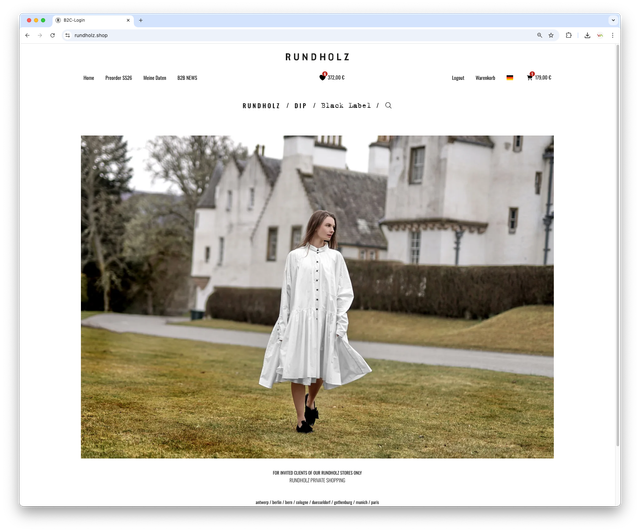Open the browser extensions puzzle icon
The image size is (640, 532).
click(569, 35)
